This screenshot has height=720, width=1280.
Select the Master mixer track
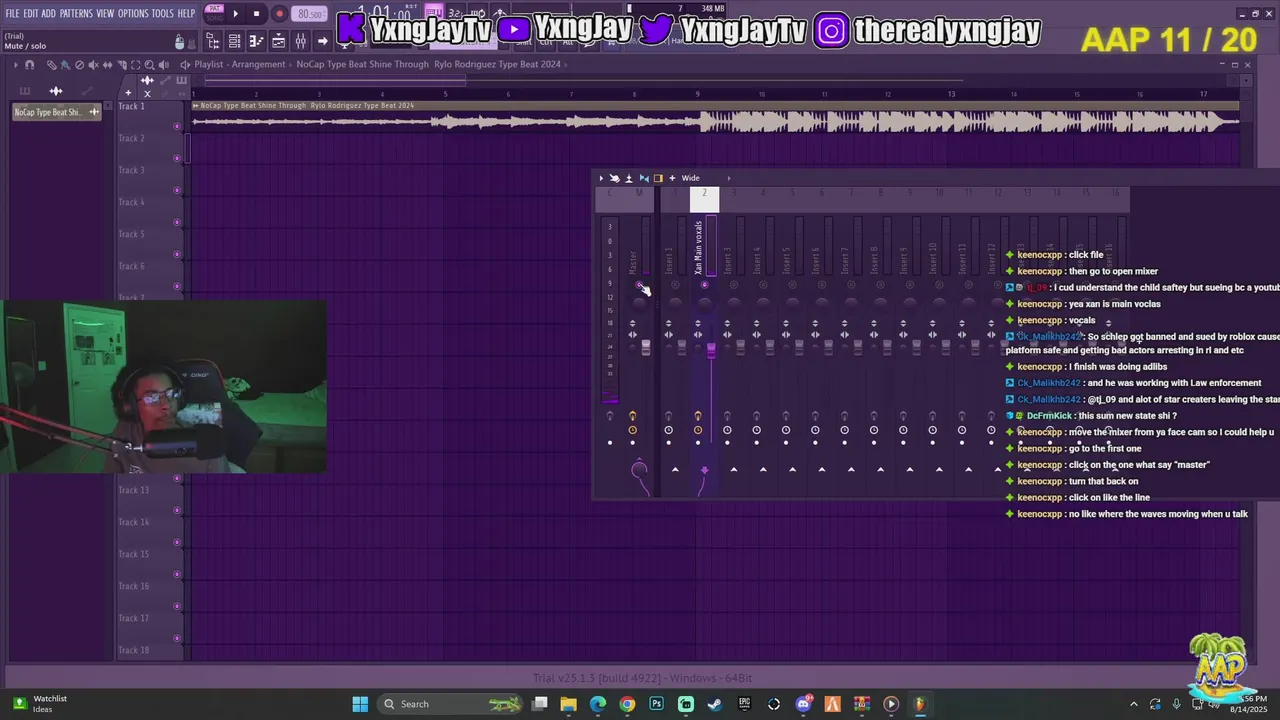pos(633,262)
